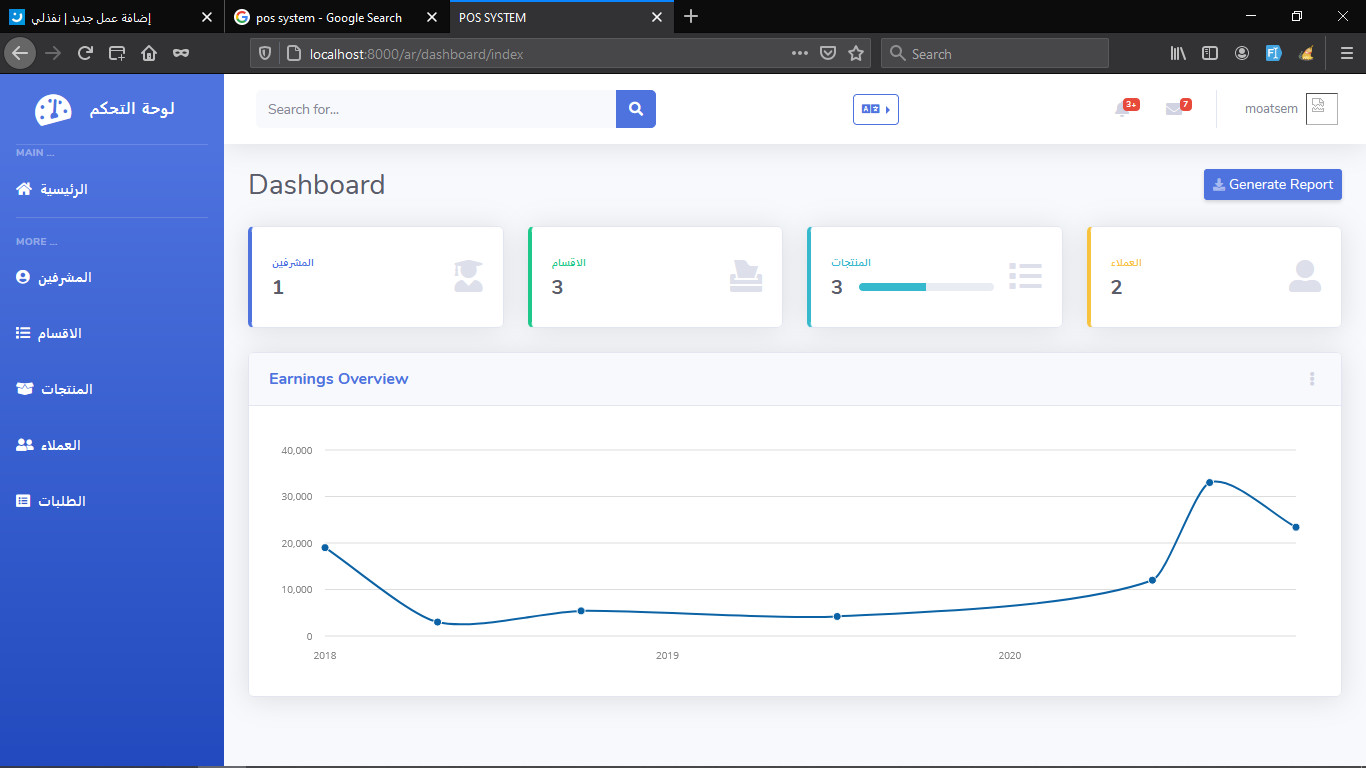Close the POS SYSTEM tab
The height and width of the screenshot is (768, 1366).
[656, 18]
